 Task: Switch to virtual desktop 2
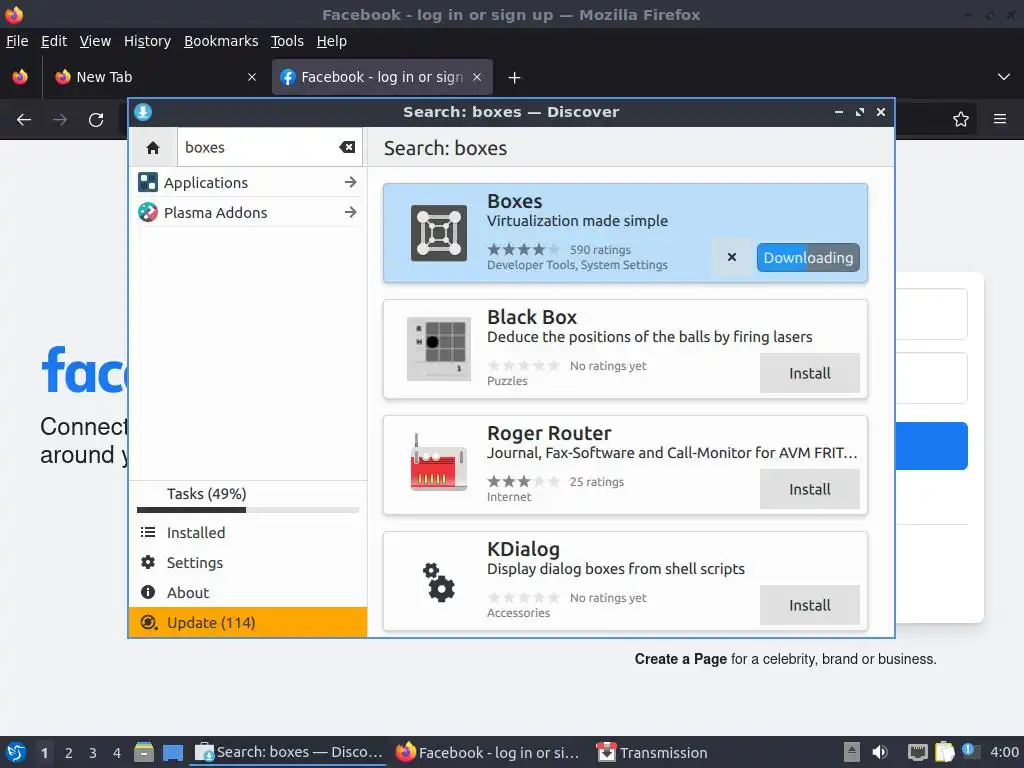[x=69, y=753]
